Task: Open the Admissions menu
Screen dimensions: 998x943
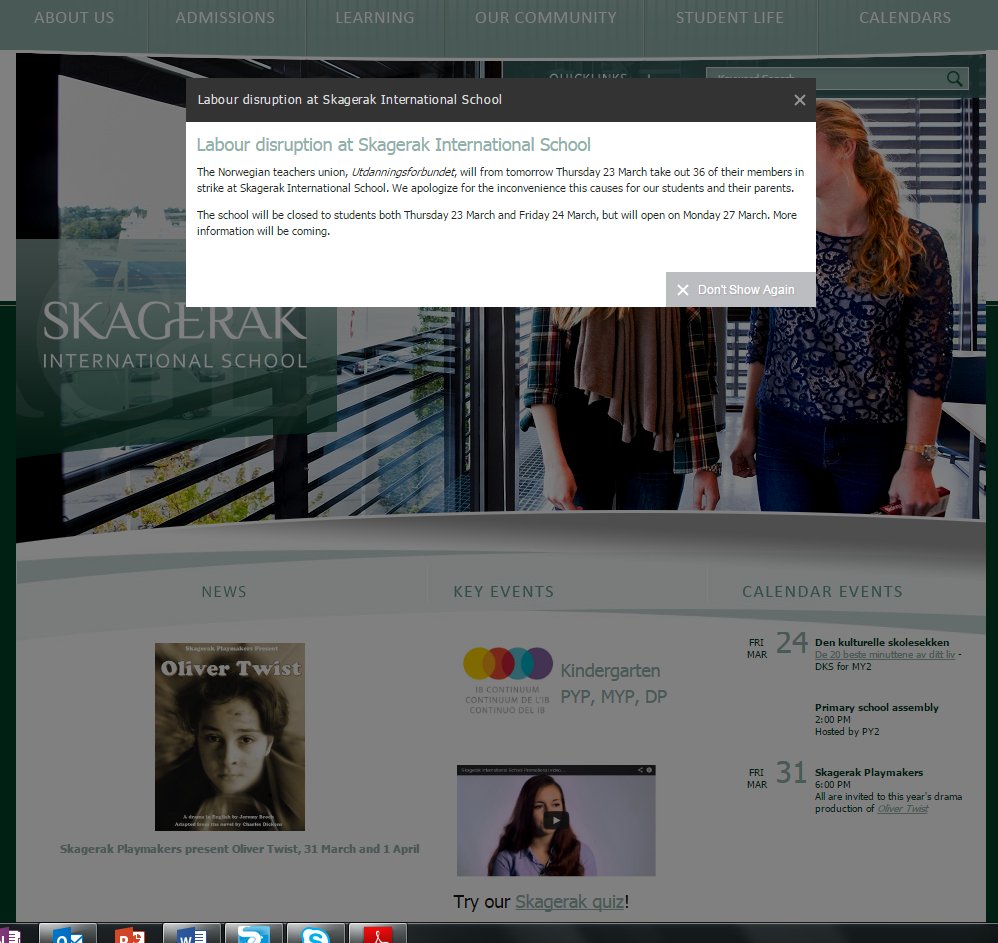Action: [x=225, y=18]
